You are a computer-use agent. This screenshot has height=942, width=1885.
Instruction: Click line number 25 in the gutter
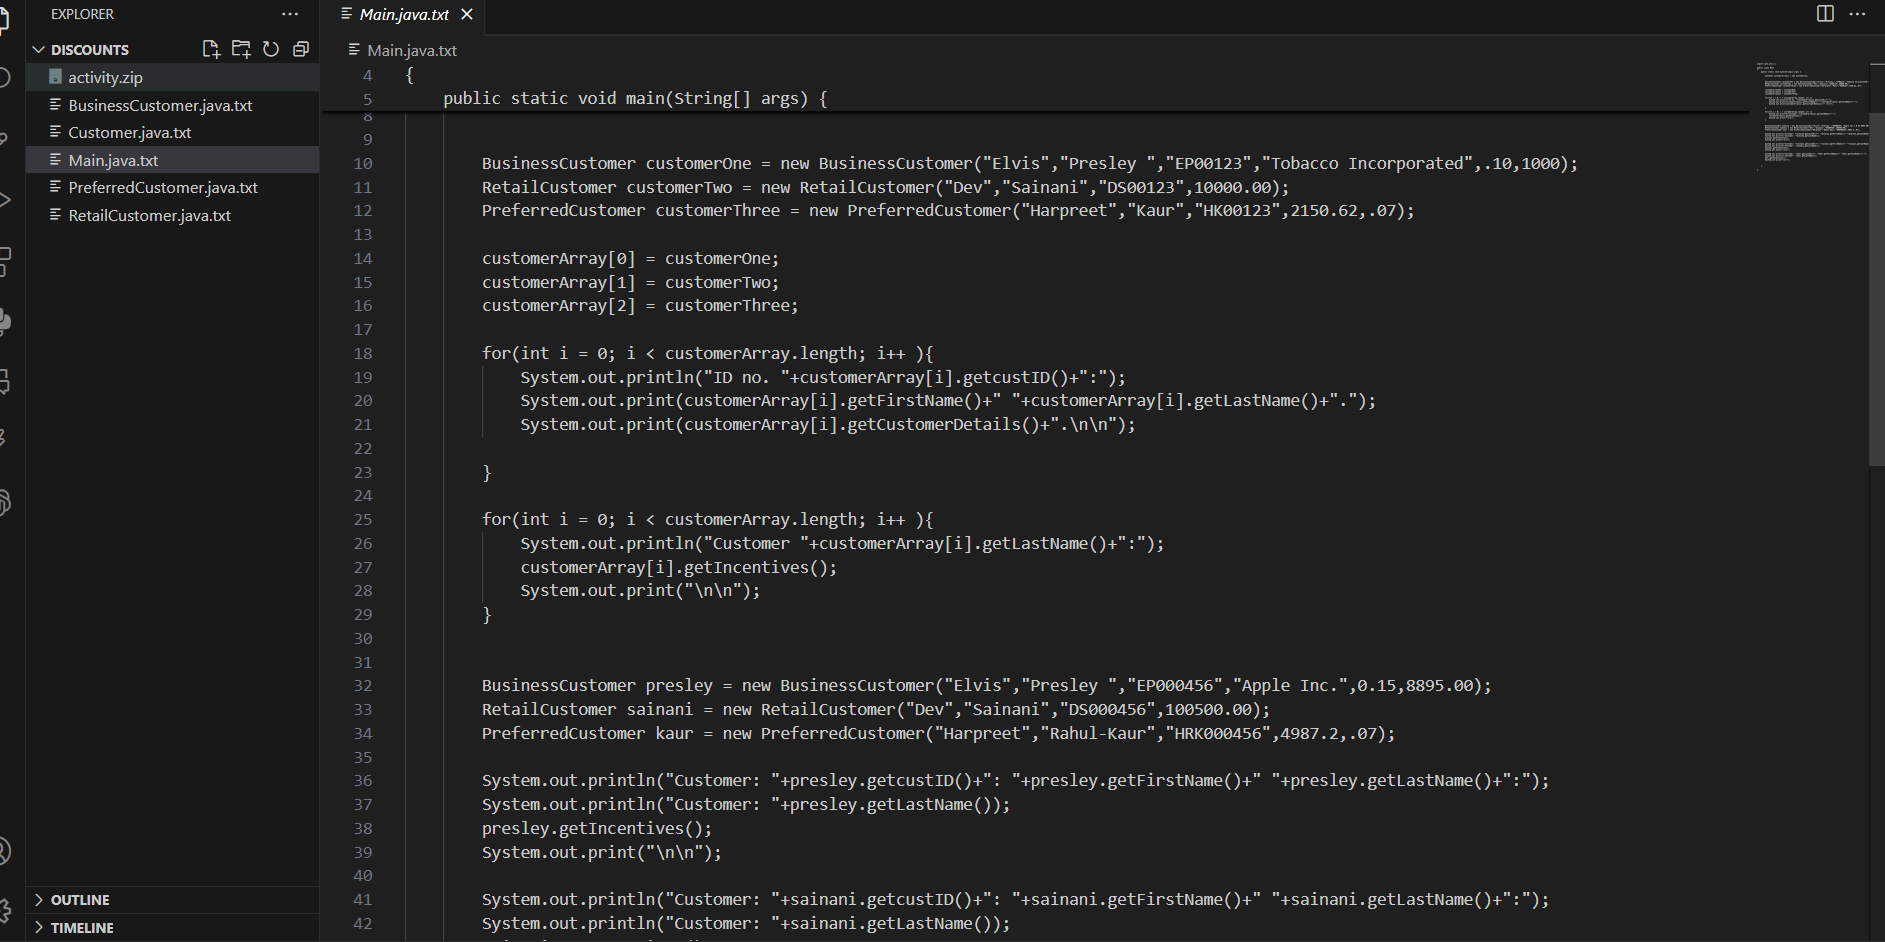[362, 519]
